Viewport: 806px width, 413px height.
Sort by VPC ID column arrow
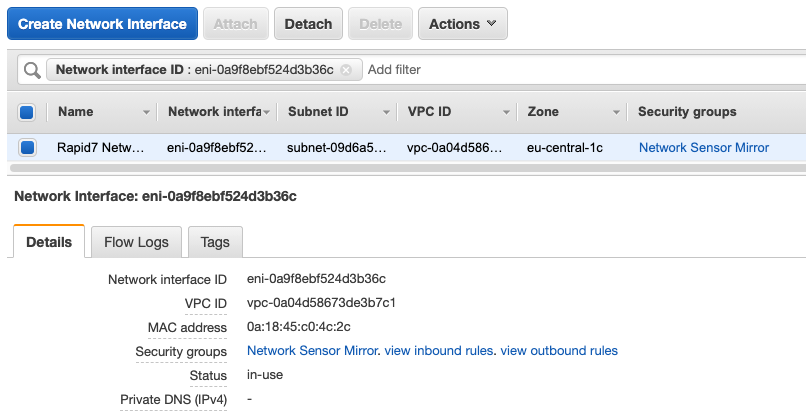[x=507, y=112]
